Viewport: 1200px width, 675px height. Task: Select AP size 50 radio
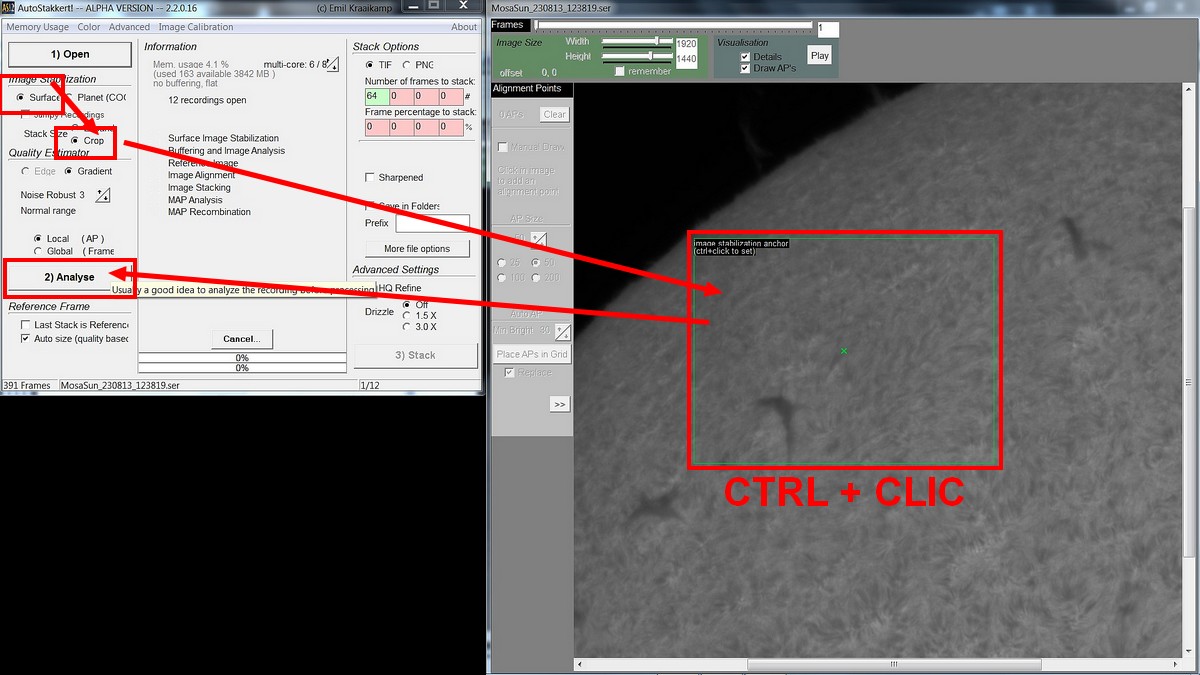pos(537,263)
